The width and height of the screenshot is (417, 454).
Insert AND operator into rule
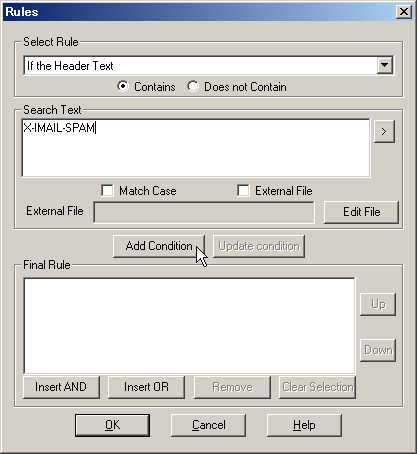point(61,387)
